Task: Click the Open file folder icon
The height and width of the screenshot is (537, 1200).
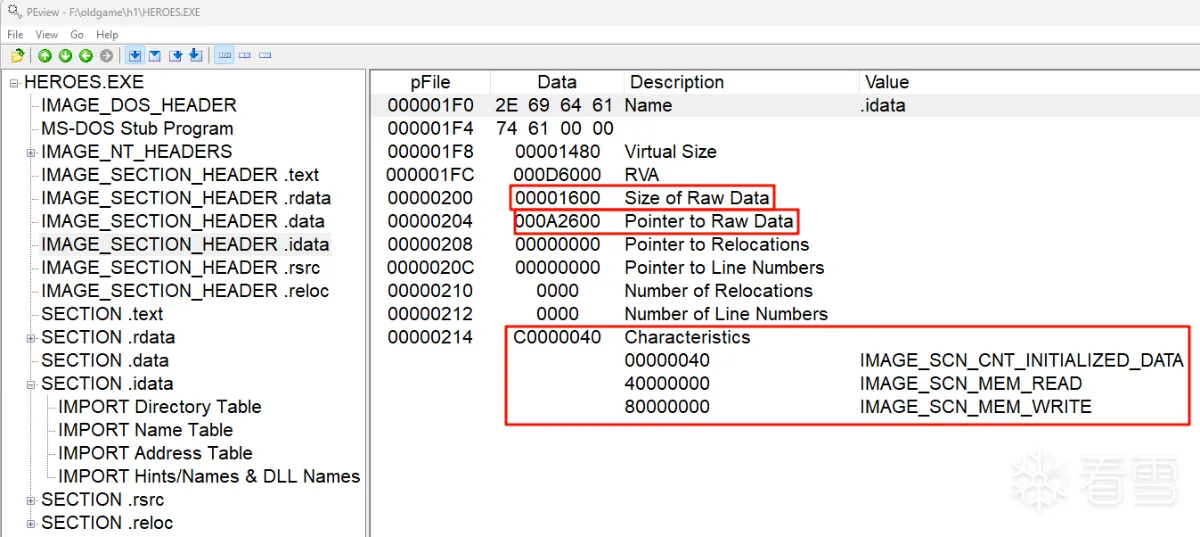Action: point(17,55)
